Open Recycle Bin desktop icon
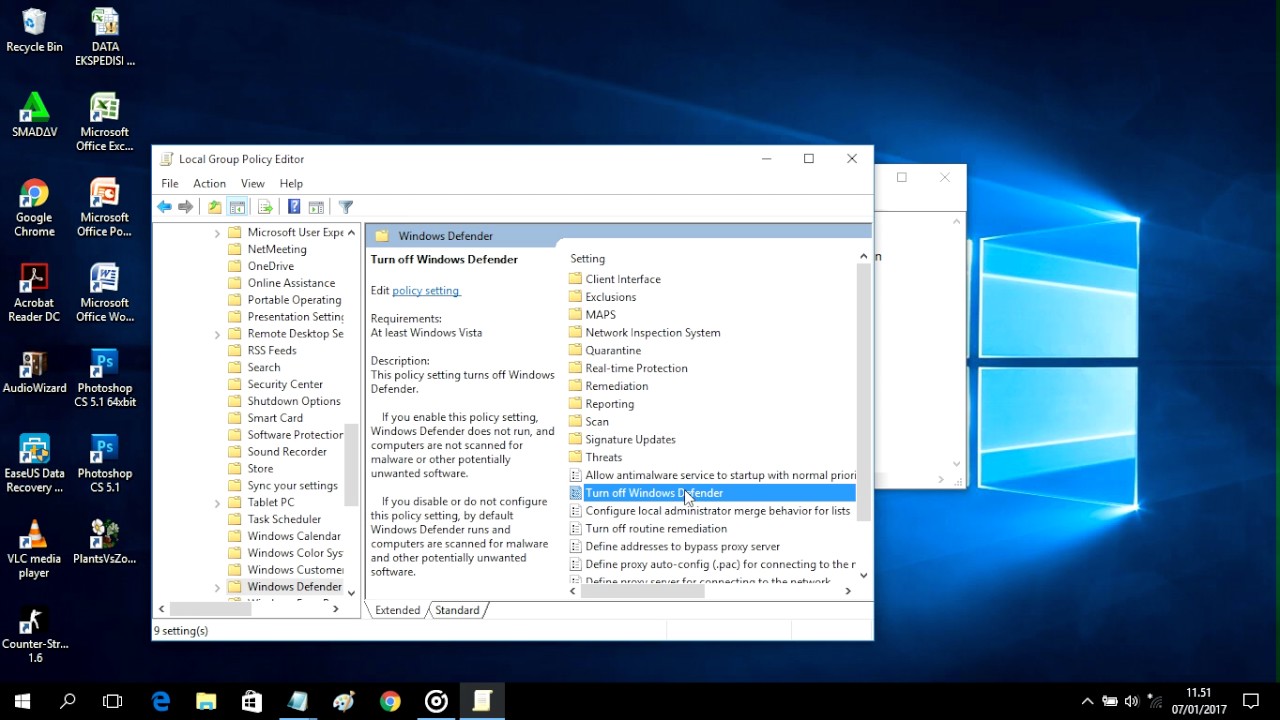The image size is (1280, 720). [34, 30]
